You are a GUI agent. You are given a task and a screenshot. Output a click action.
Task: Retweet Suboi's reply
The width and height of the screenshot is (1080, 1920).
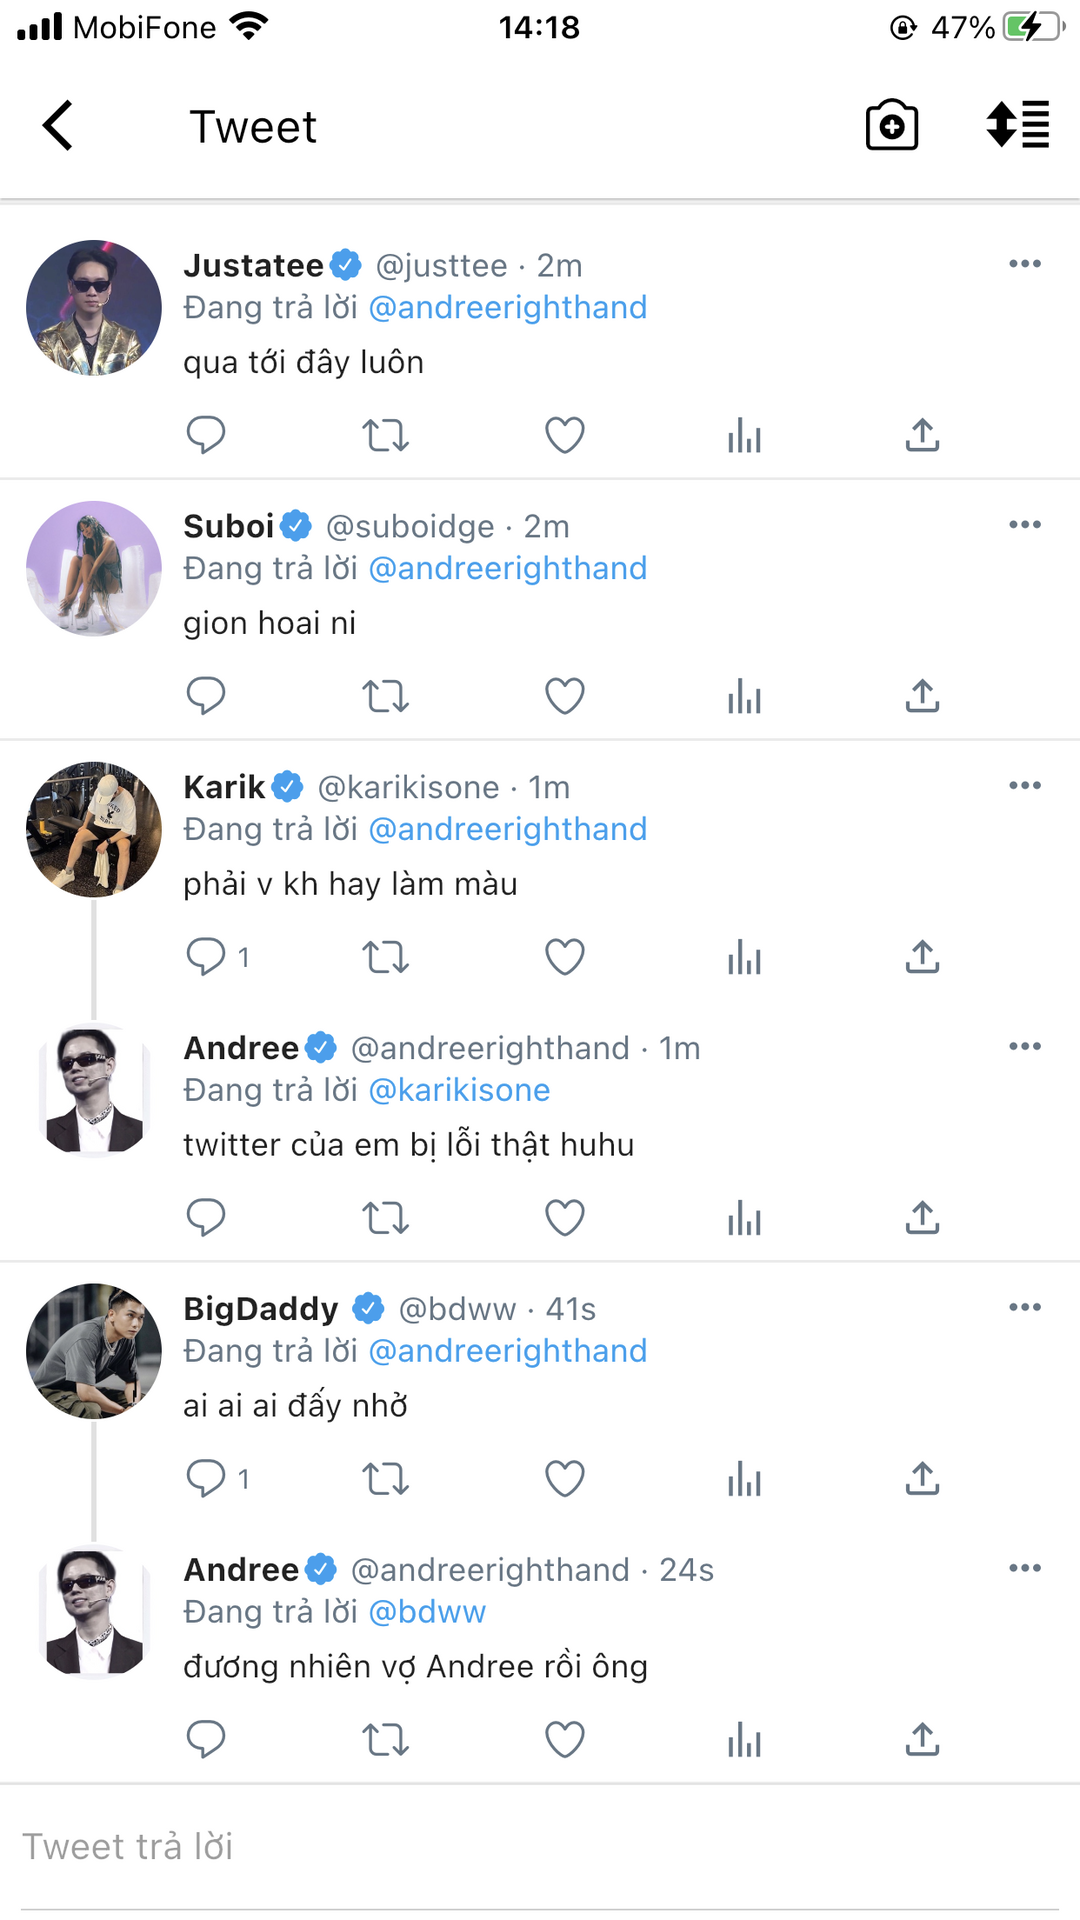click(385, 696)
